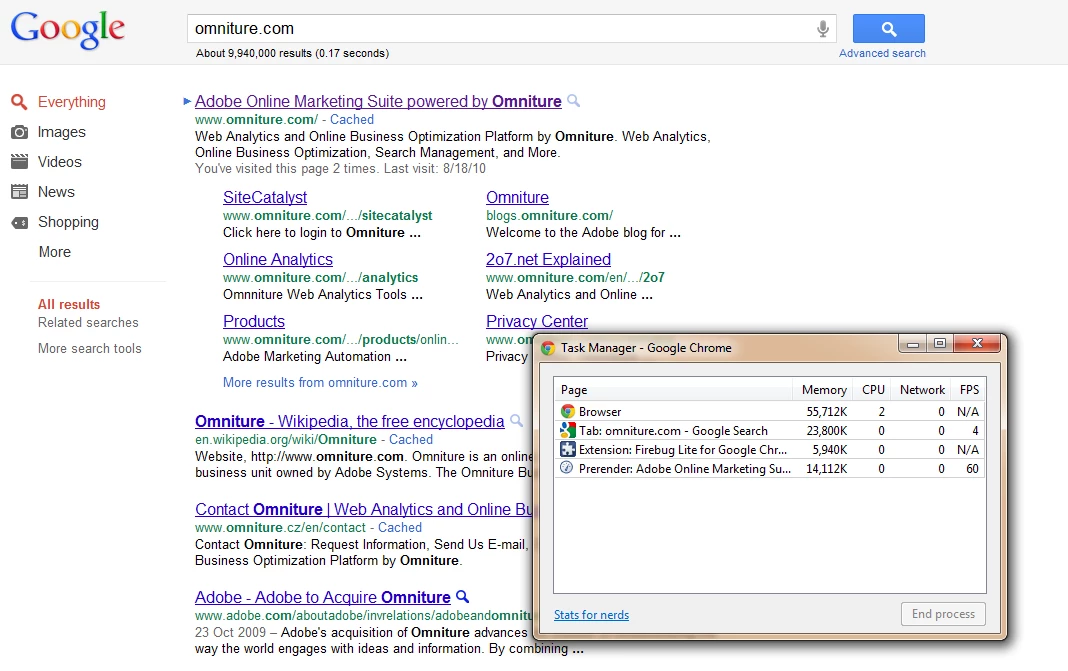The width and height of the screenshot is (1068, 671).
Task: Open Adobe Online Marketing Suite result
Action: coord(378,102)
